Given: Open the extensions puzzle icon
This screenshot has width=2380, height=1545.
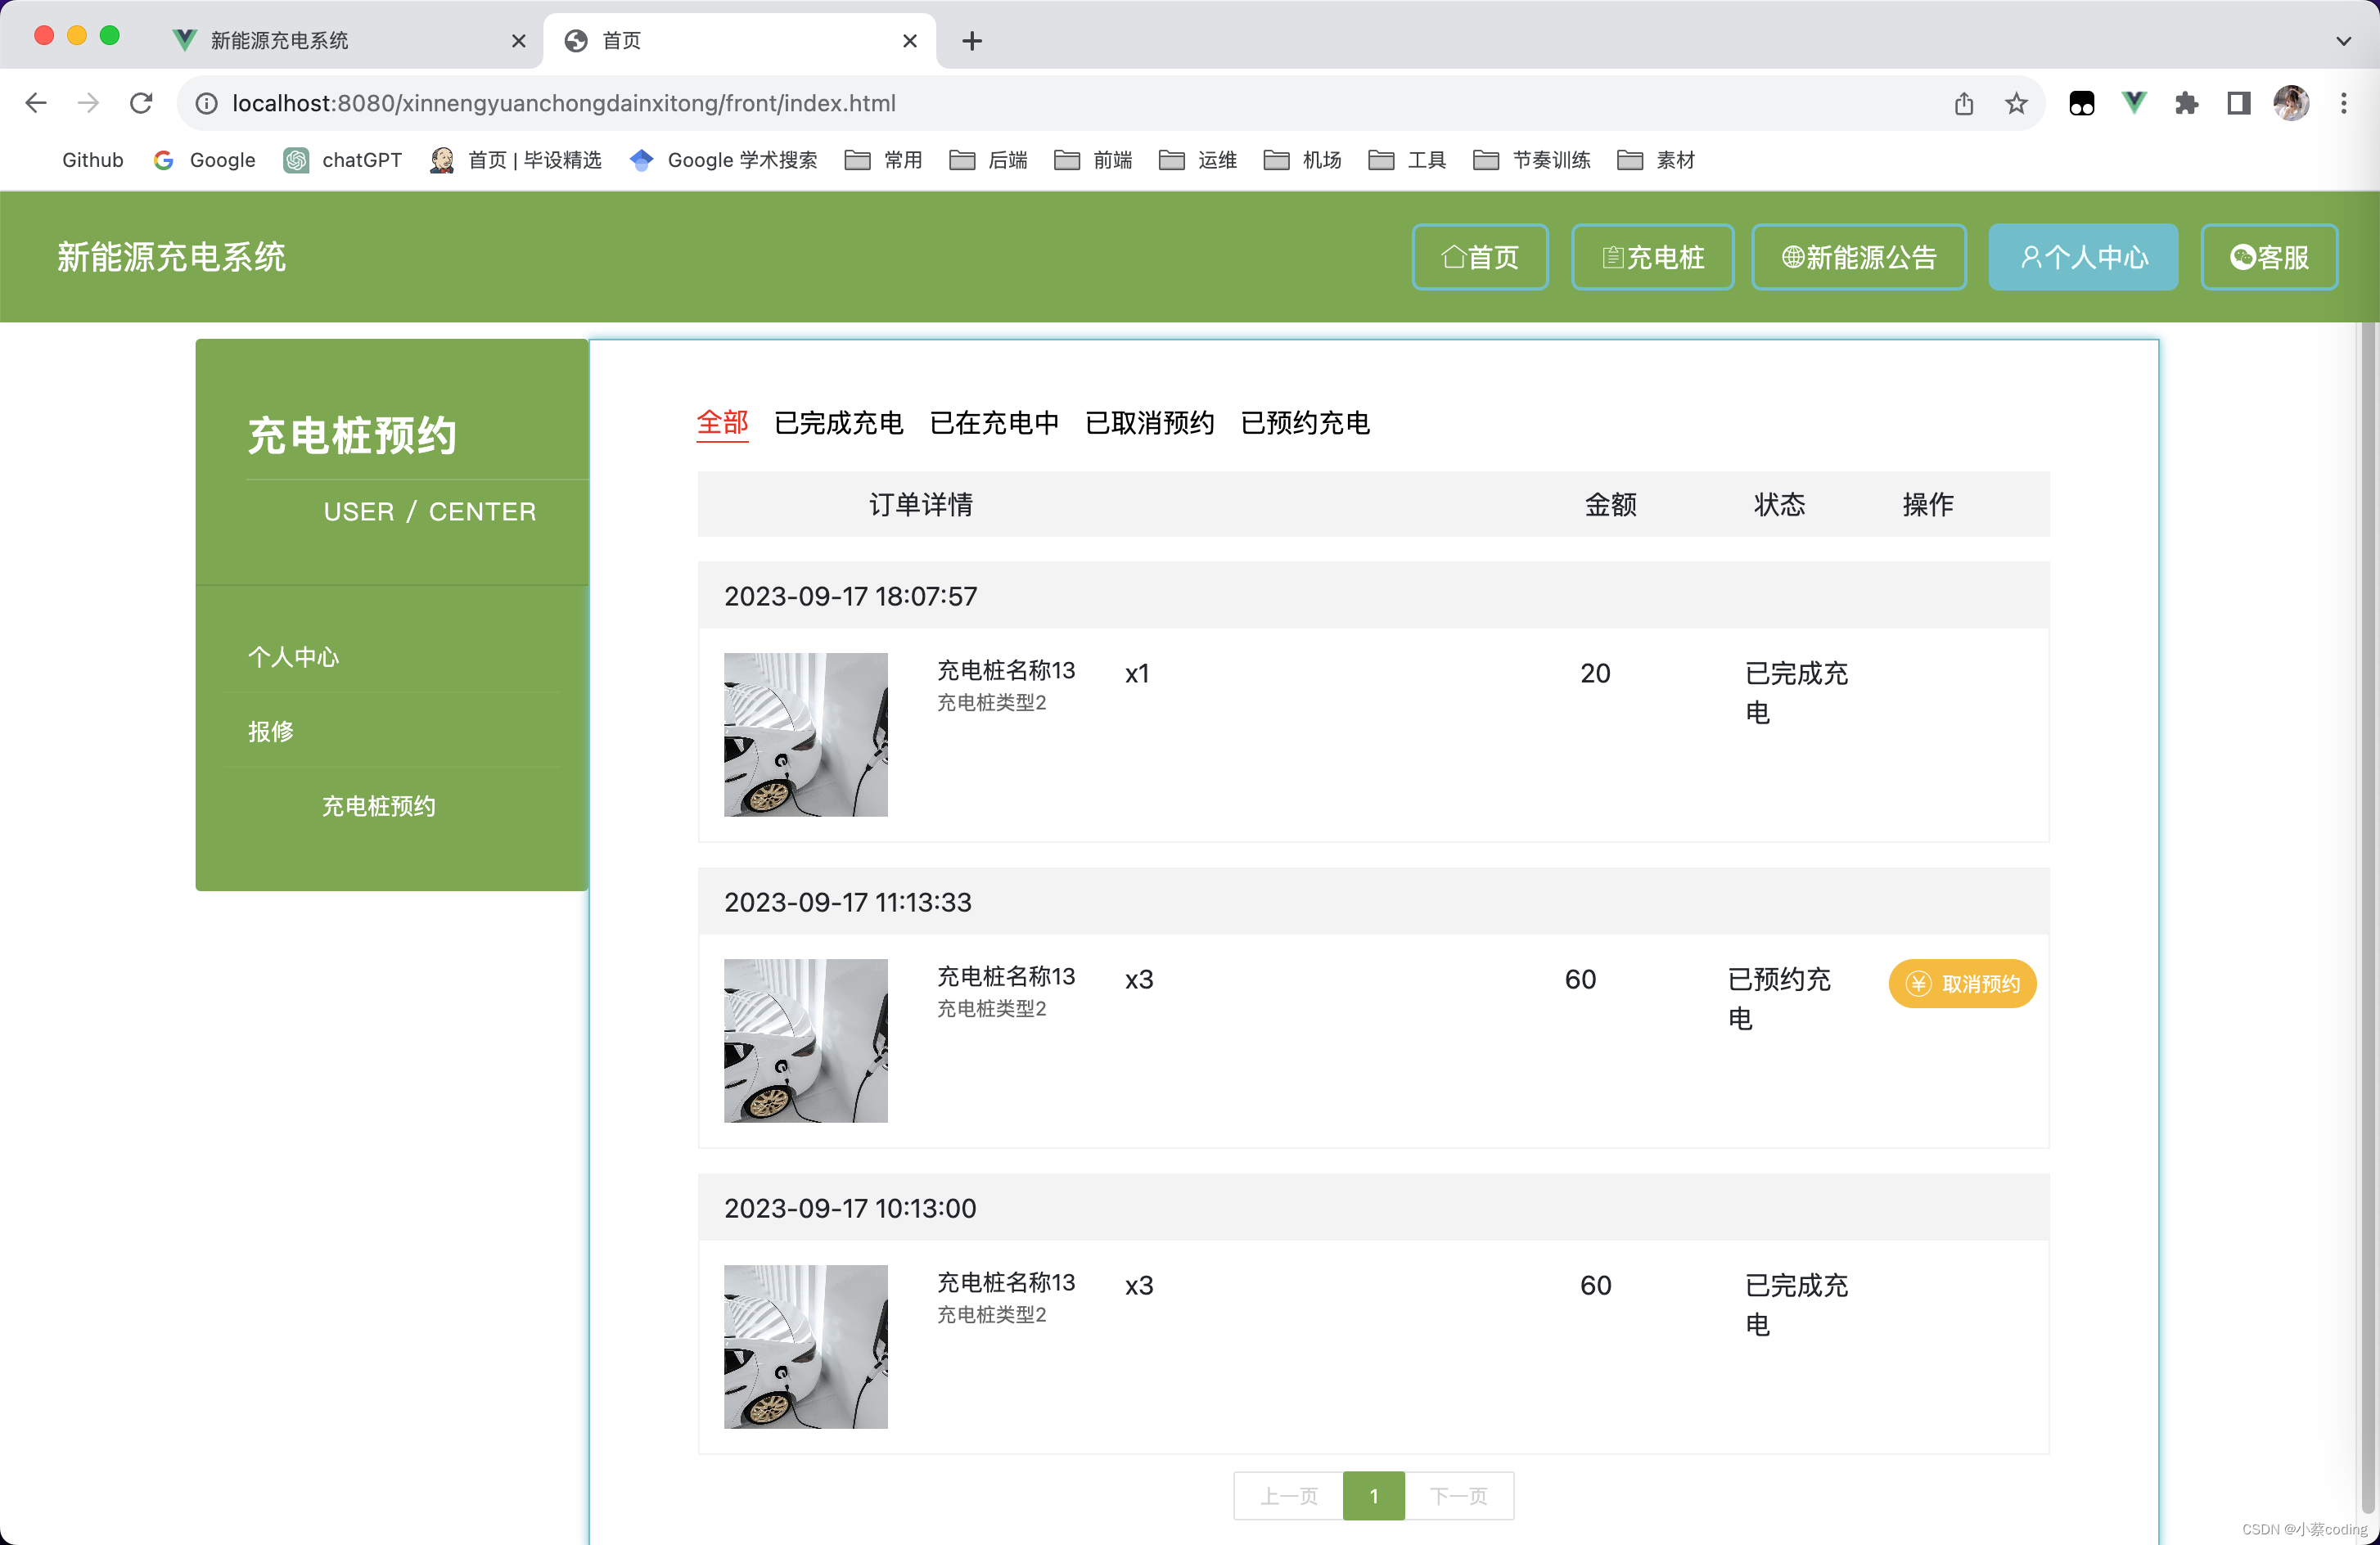Looking at the screenshot, I should tap(2186, 103).
